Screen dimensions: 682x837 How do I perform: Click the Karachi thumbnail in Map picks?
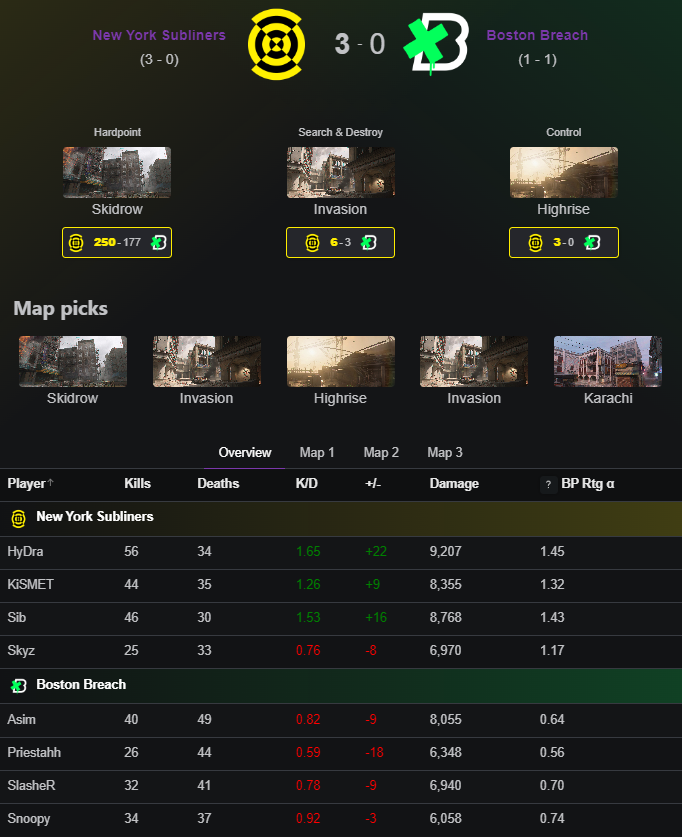[608, 361]
